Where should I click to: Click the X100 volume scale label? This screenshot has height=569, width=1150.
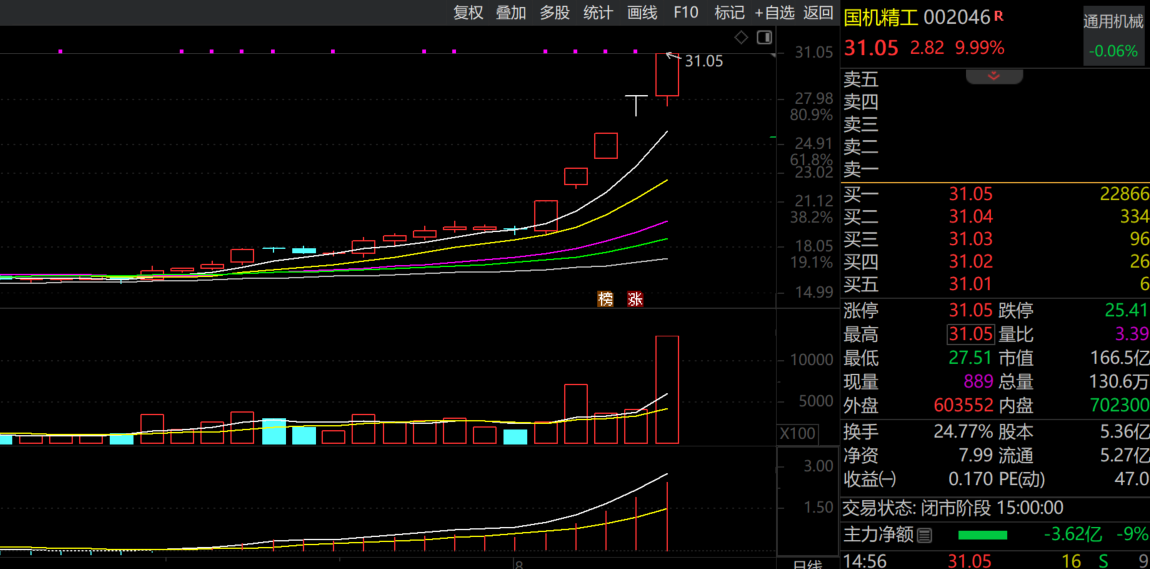point(797,434)
